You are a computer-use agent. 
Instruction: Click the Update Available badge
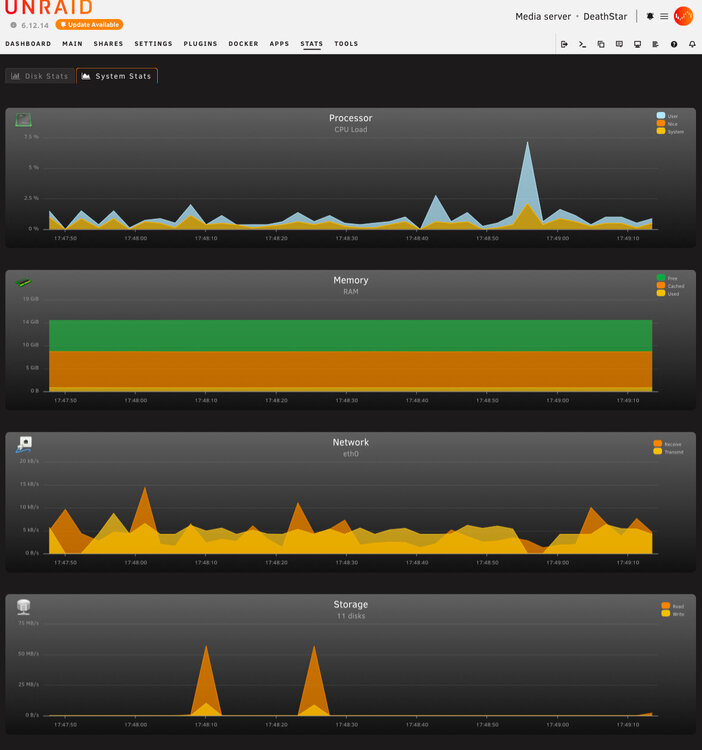click(x=89, y=24)
